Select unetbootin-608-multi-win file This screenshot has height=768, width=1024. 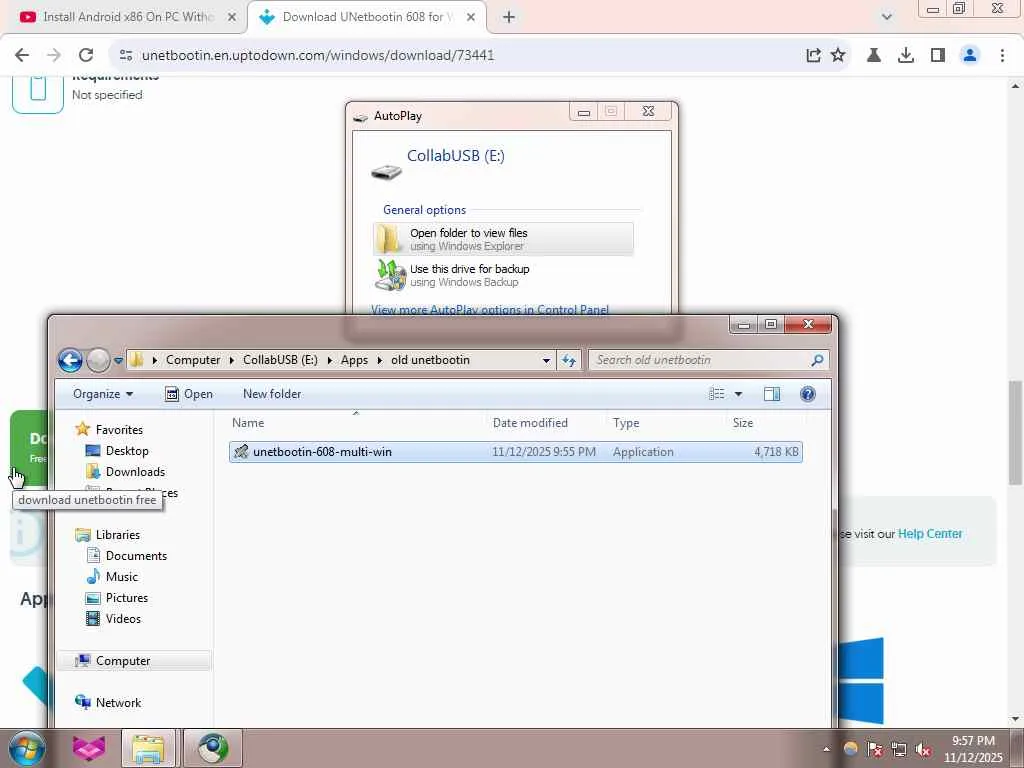pos(515,452)
